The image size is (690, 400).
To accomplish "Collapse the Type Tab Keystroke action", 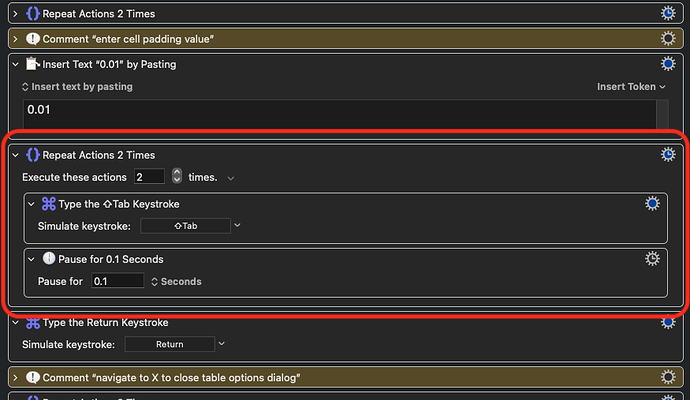I will pos(31,204).
